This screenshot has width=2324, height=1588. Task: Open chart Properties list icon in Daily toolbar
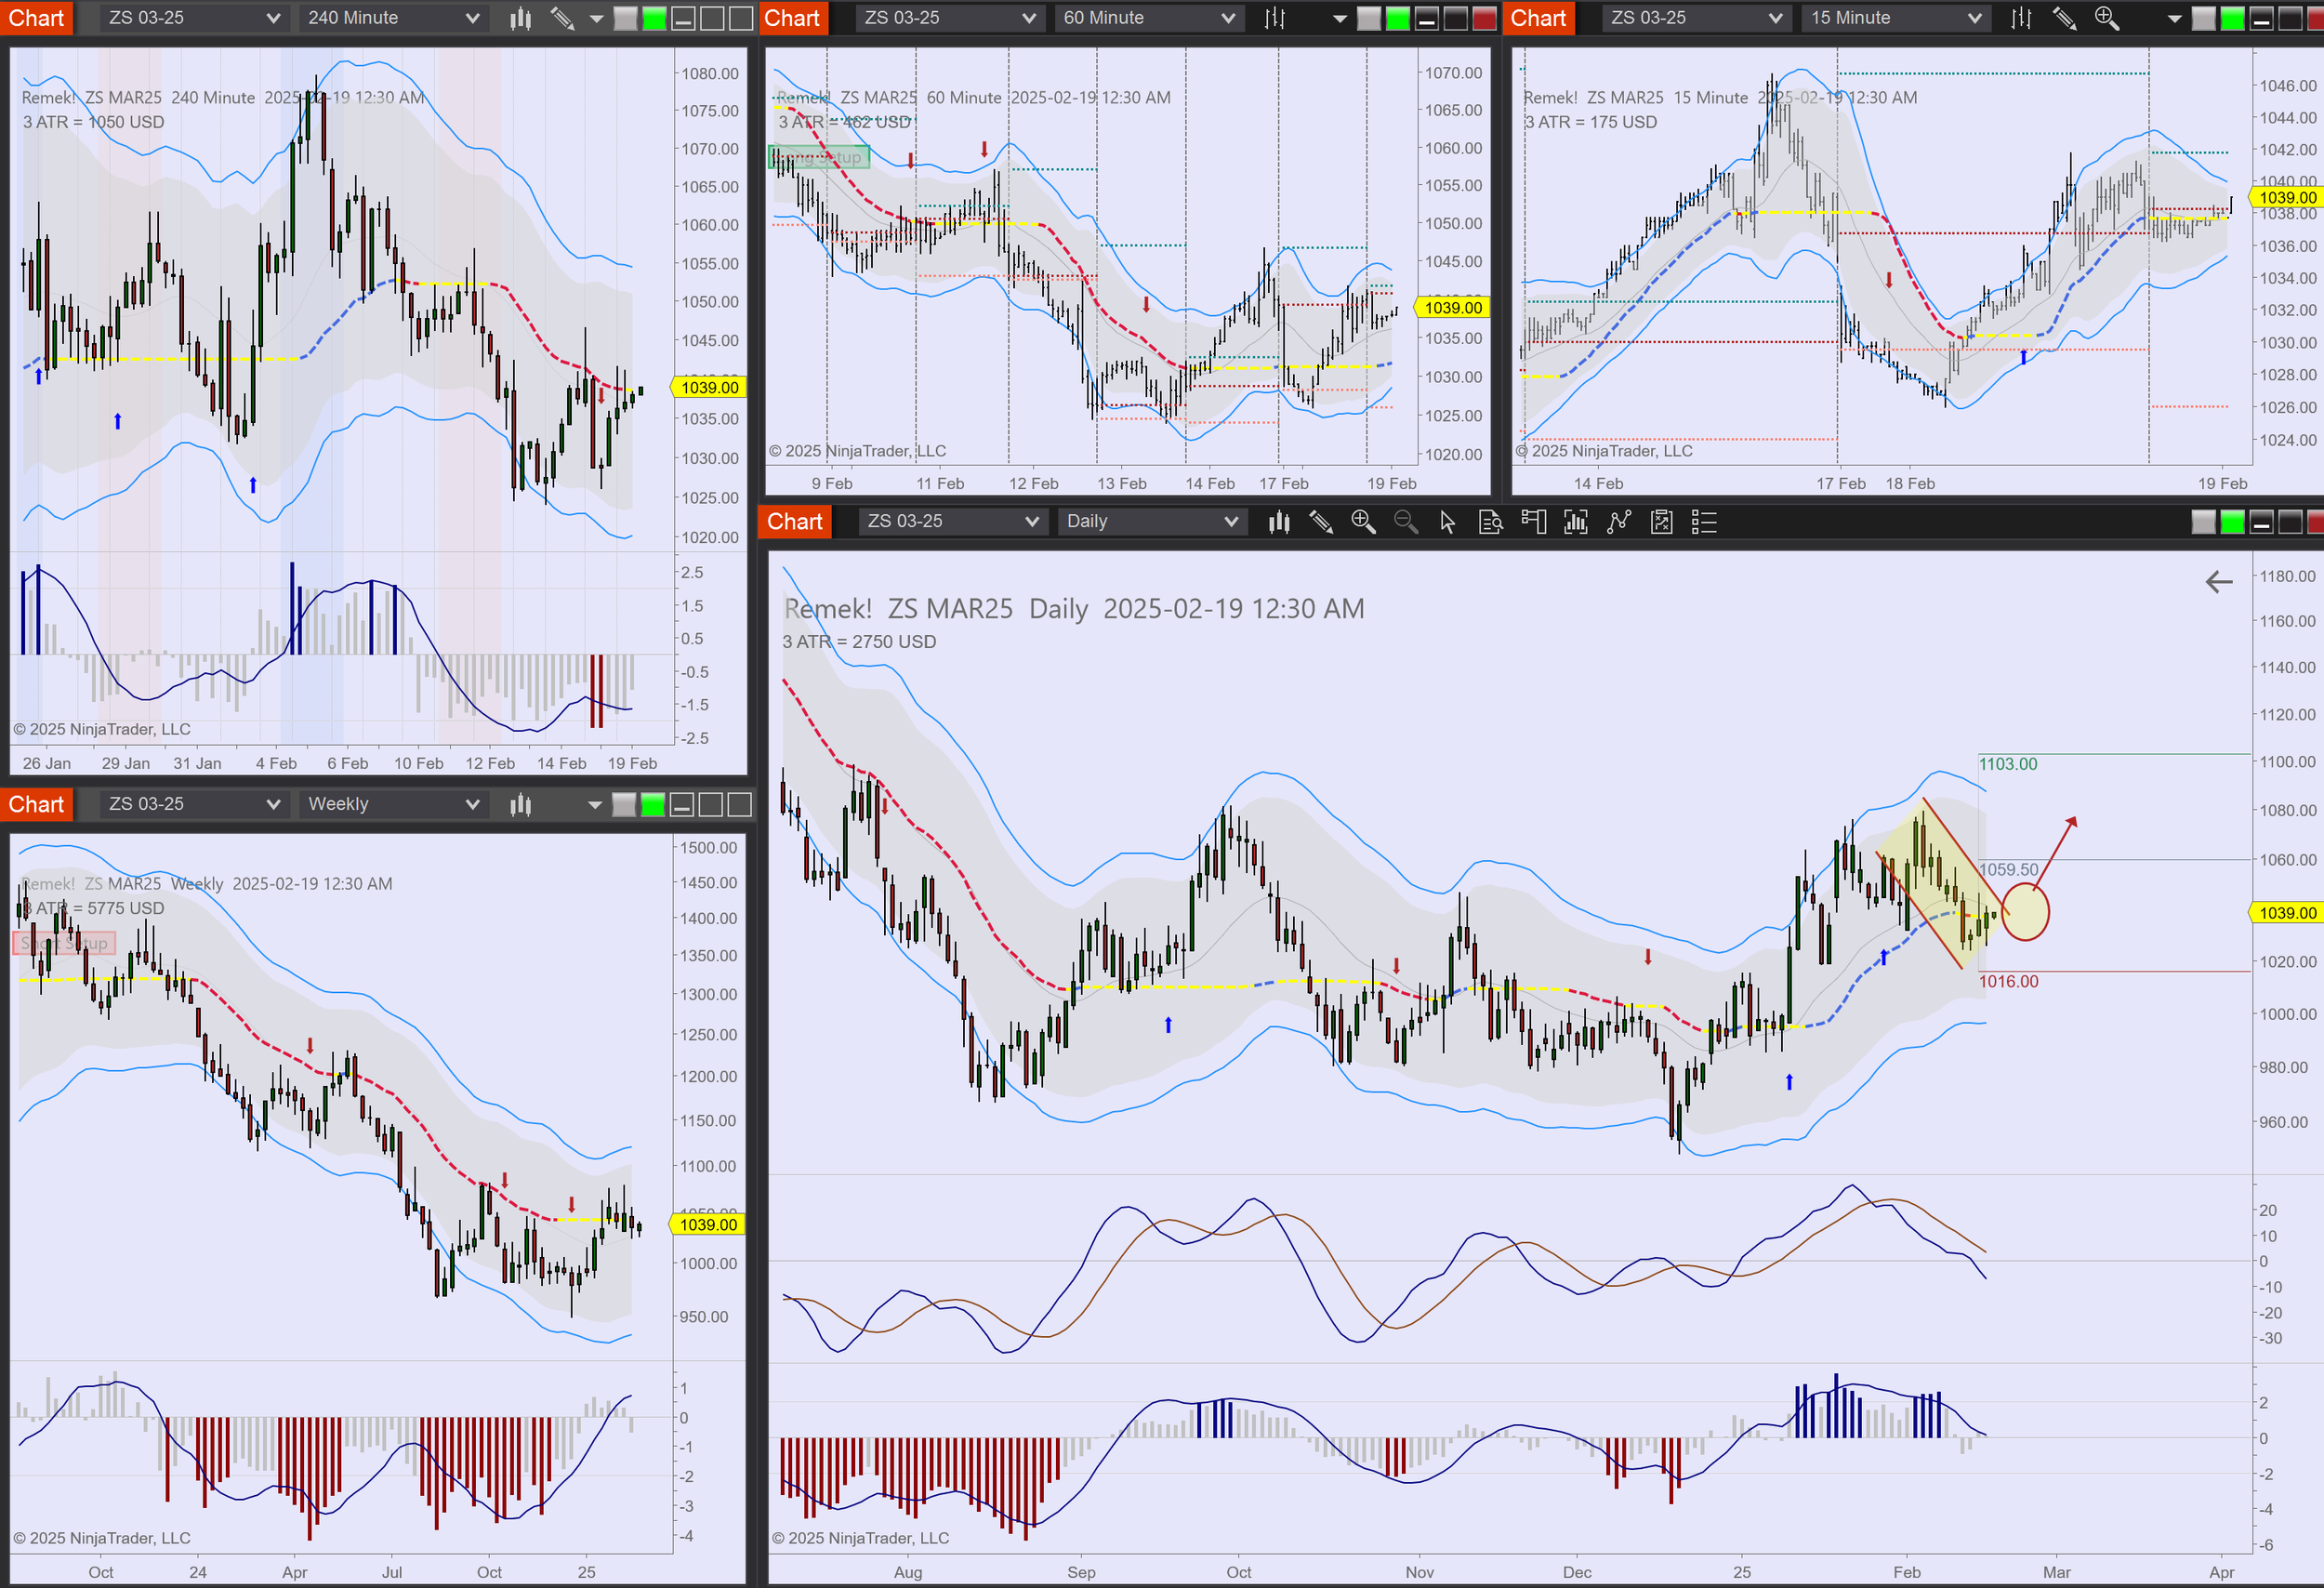tap(1704, 522)
